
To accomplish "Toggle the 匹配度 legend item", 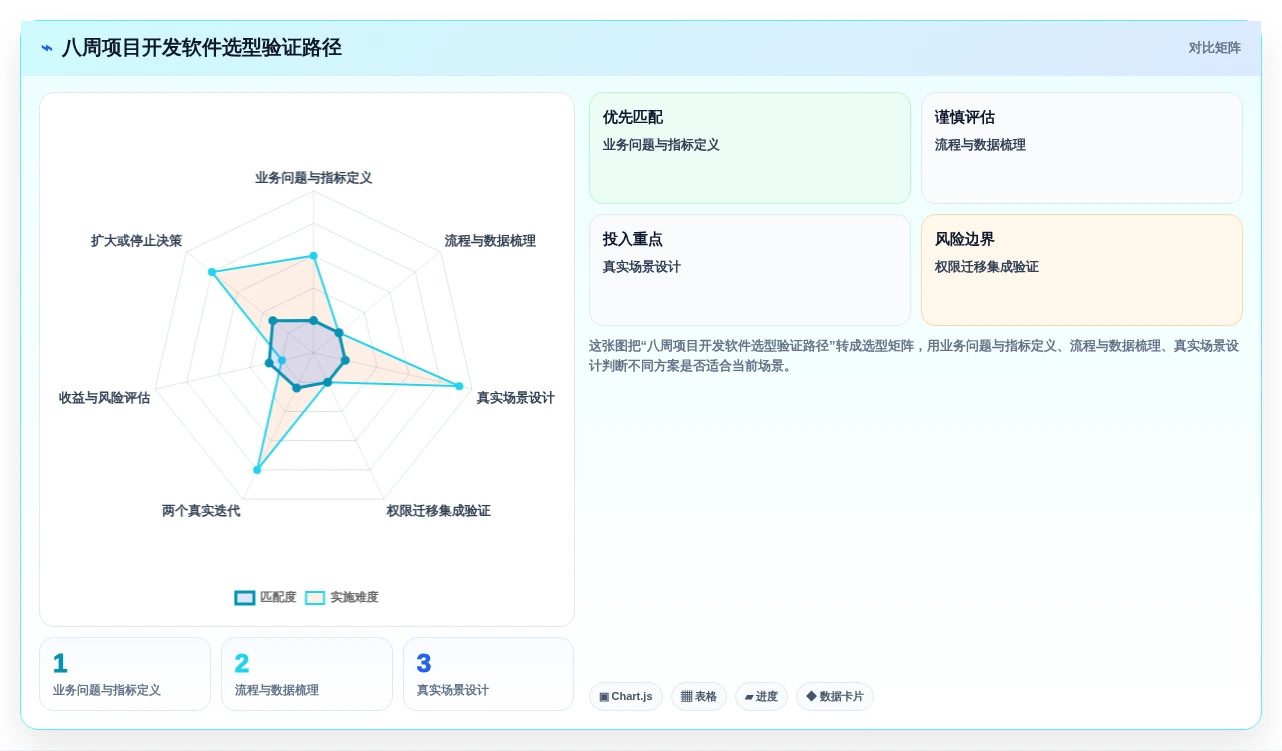I will [x=265, y=597].
